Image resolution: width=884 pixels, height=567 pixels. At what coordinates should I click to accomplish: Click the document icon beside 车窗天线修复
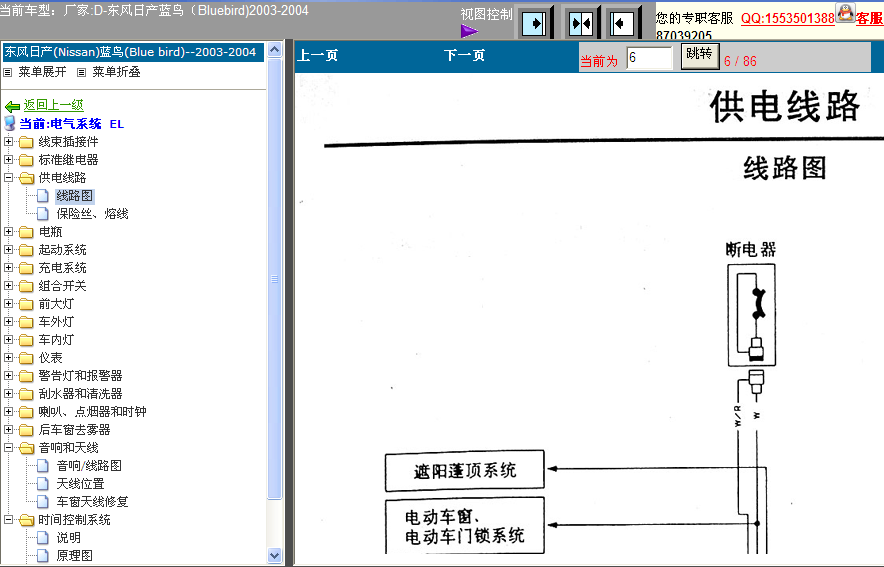[x=43, y=502]
